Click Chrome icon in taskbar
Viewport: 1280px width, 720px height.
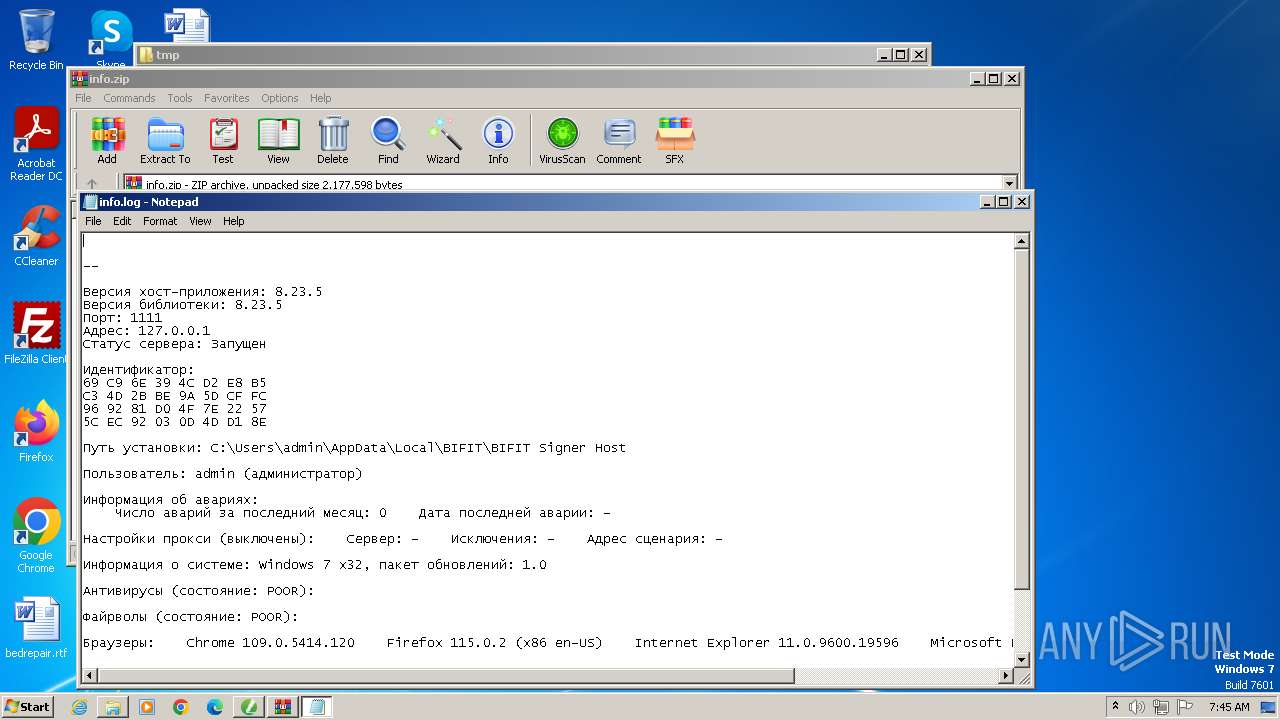pos(181,707)
